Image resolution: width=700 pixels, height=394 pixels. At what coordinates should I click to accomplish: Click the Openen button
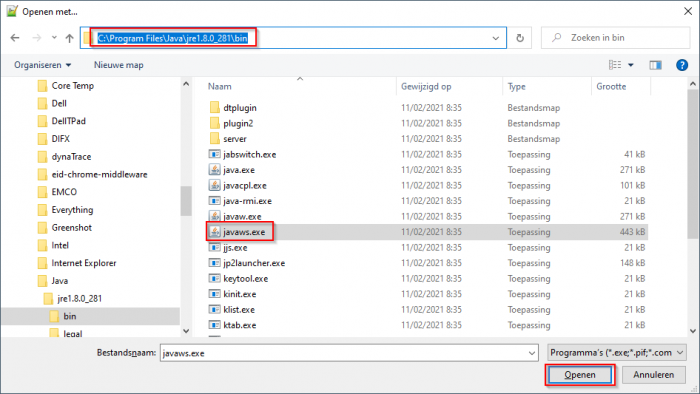pos(580,375)
